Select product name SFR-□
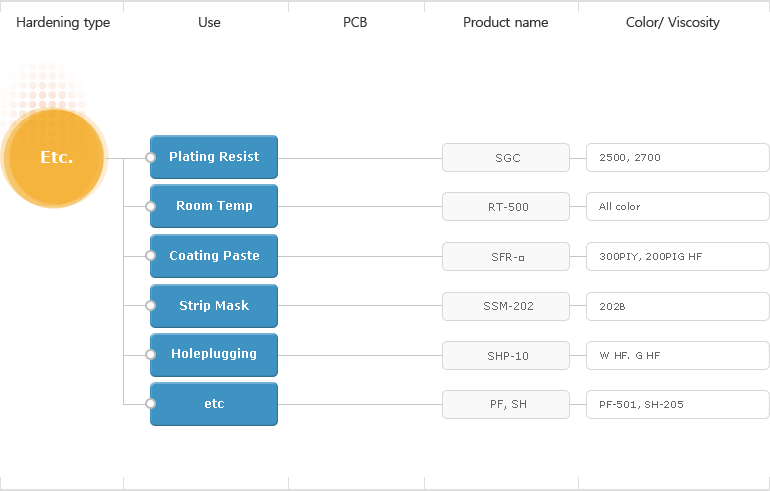Image resolution: width=770 pixels, height=491 pixels. pos(506,256)
